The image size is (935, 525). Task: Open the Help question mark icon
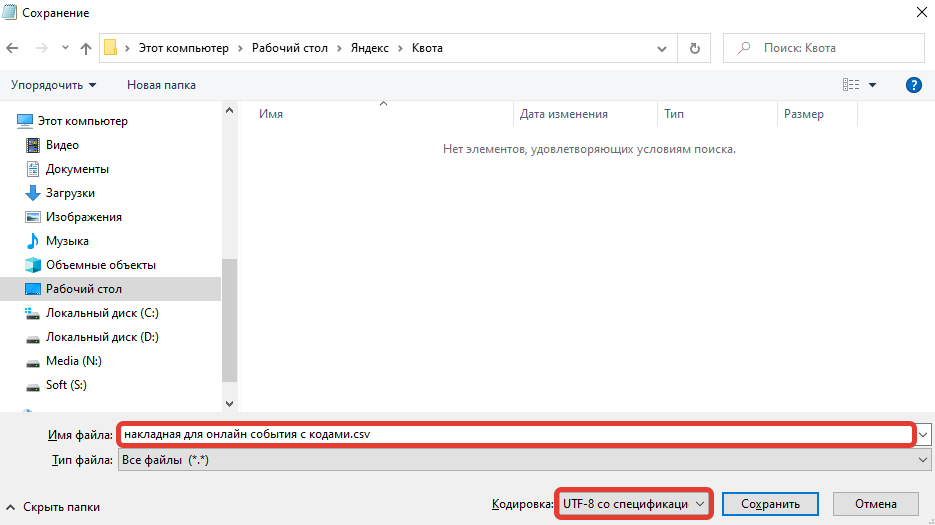coord(912,85)
